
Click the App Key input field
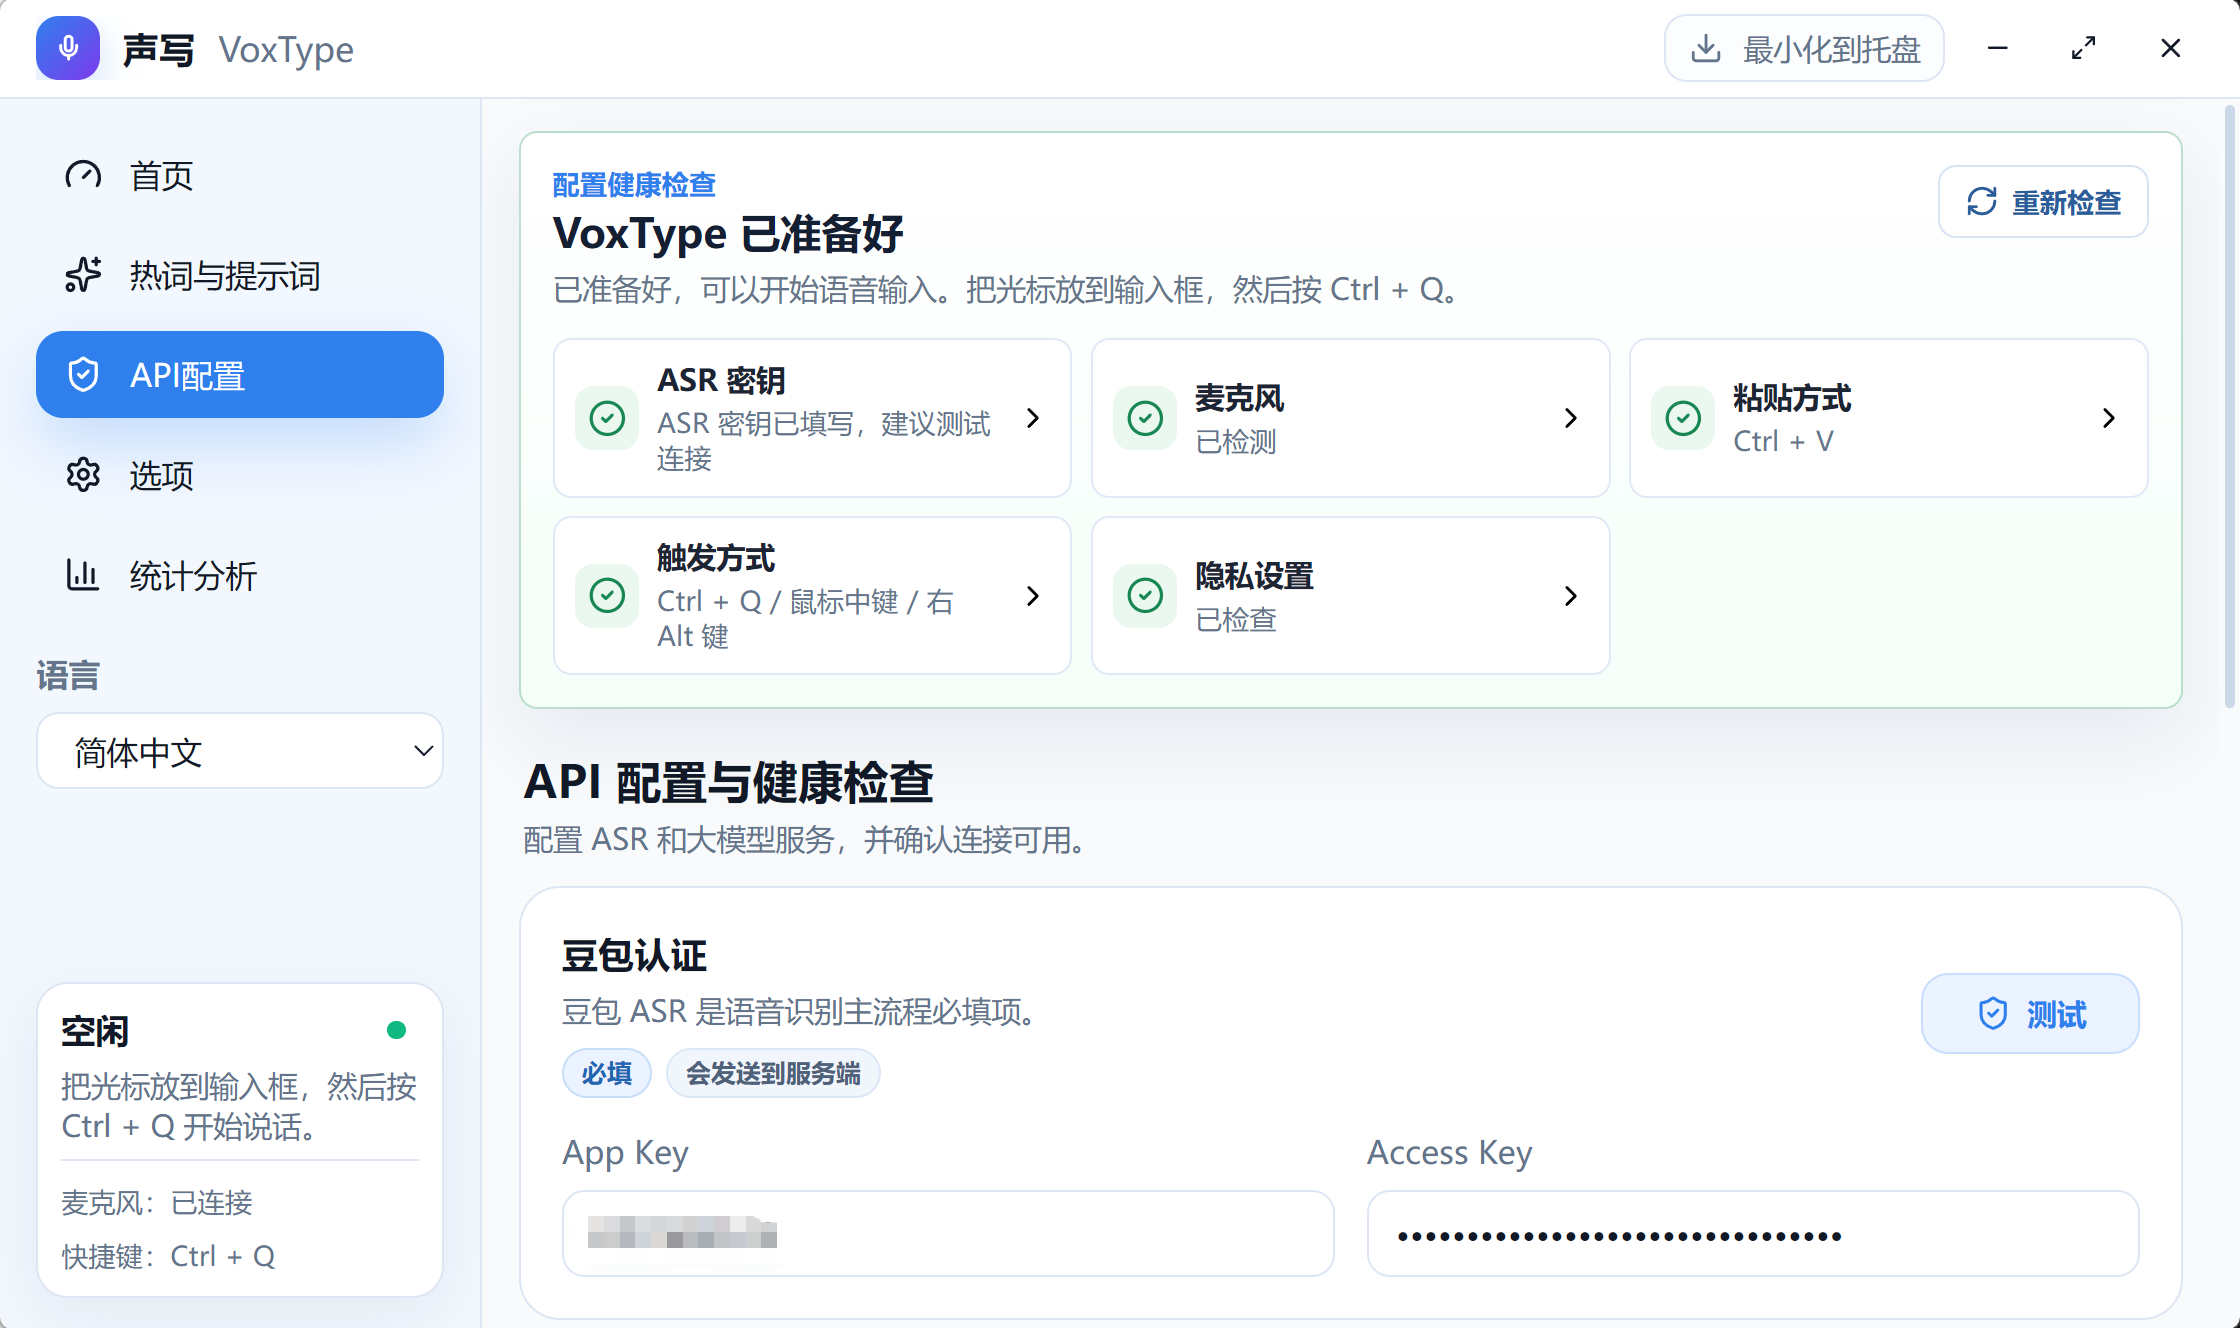pyautogui.click(x=948, y=1234)
